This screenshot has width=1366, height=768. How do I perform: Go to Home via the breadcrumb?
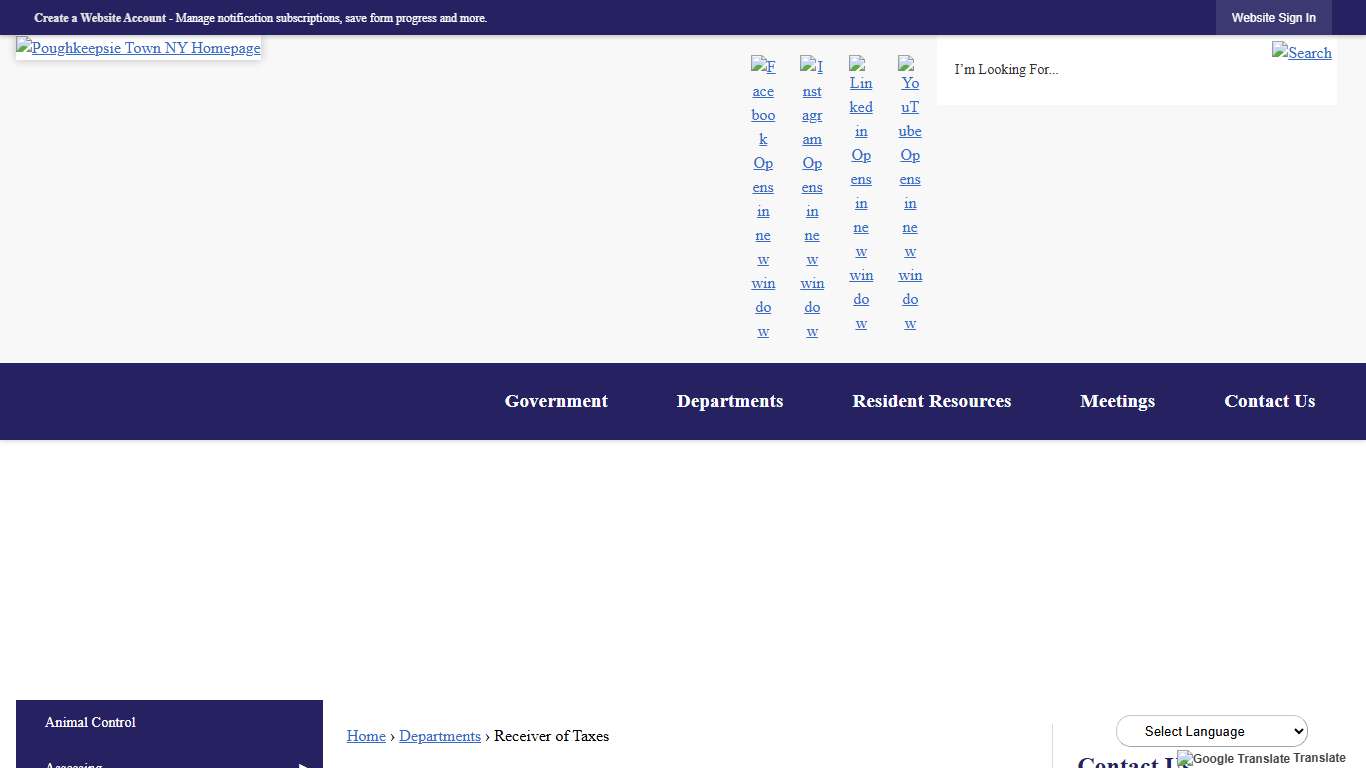point(366,736)
